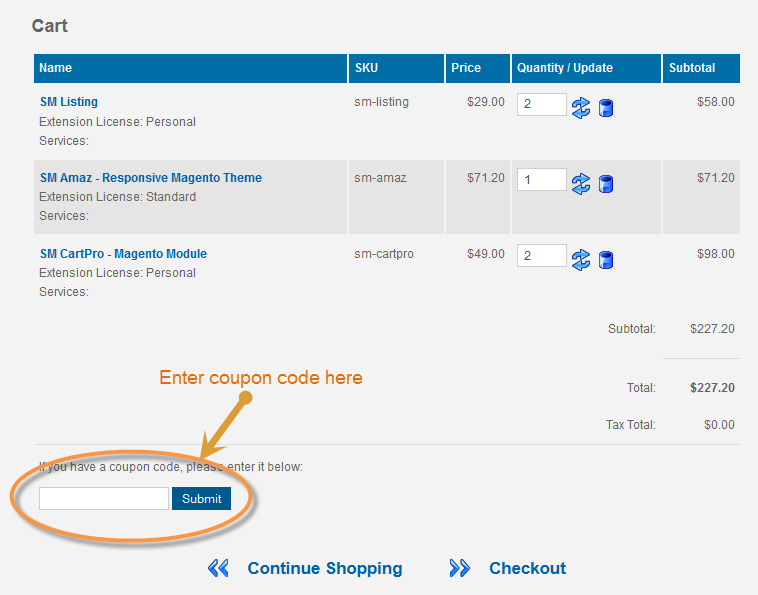This screenshot has height=595, width=758.
Task: Click the Continue Shopping link
Action: (325, 568)
